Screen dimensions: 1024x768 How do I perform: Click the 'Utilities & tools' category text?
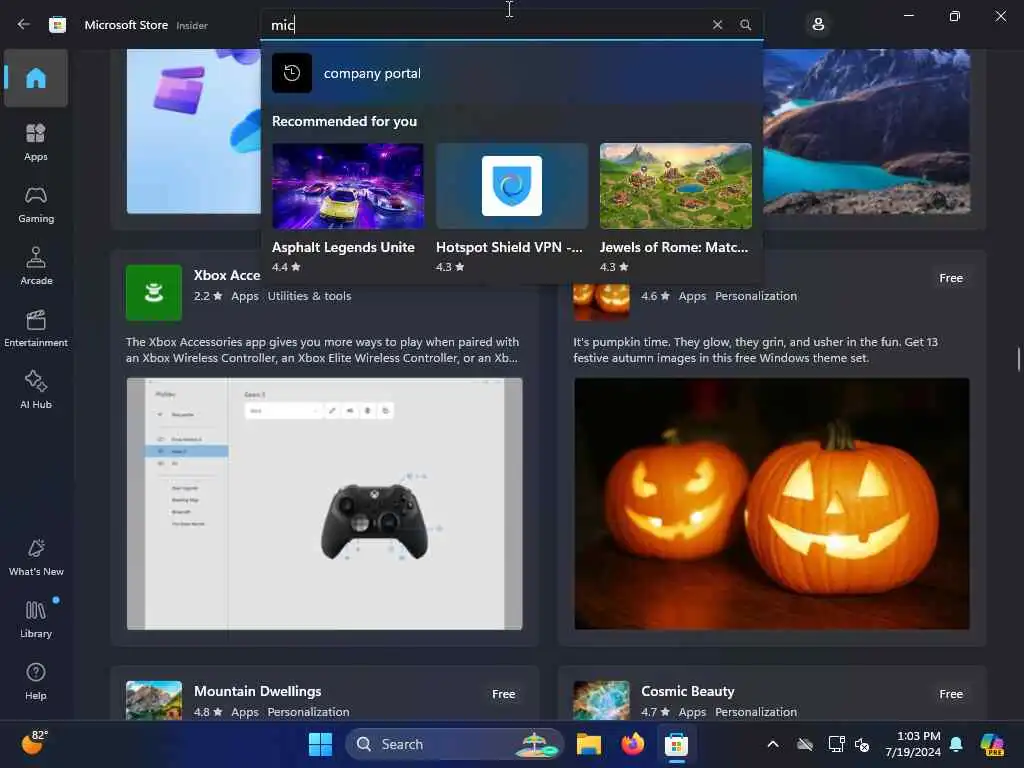309,296
